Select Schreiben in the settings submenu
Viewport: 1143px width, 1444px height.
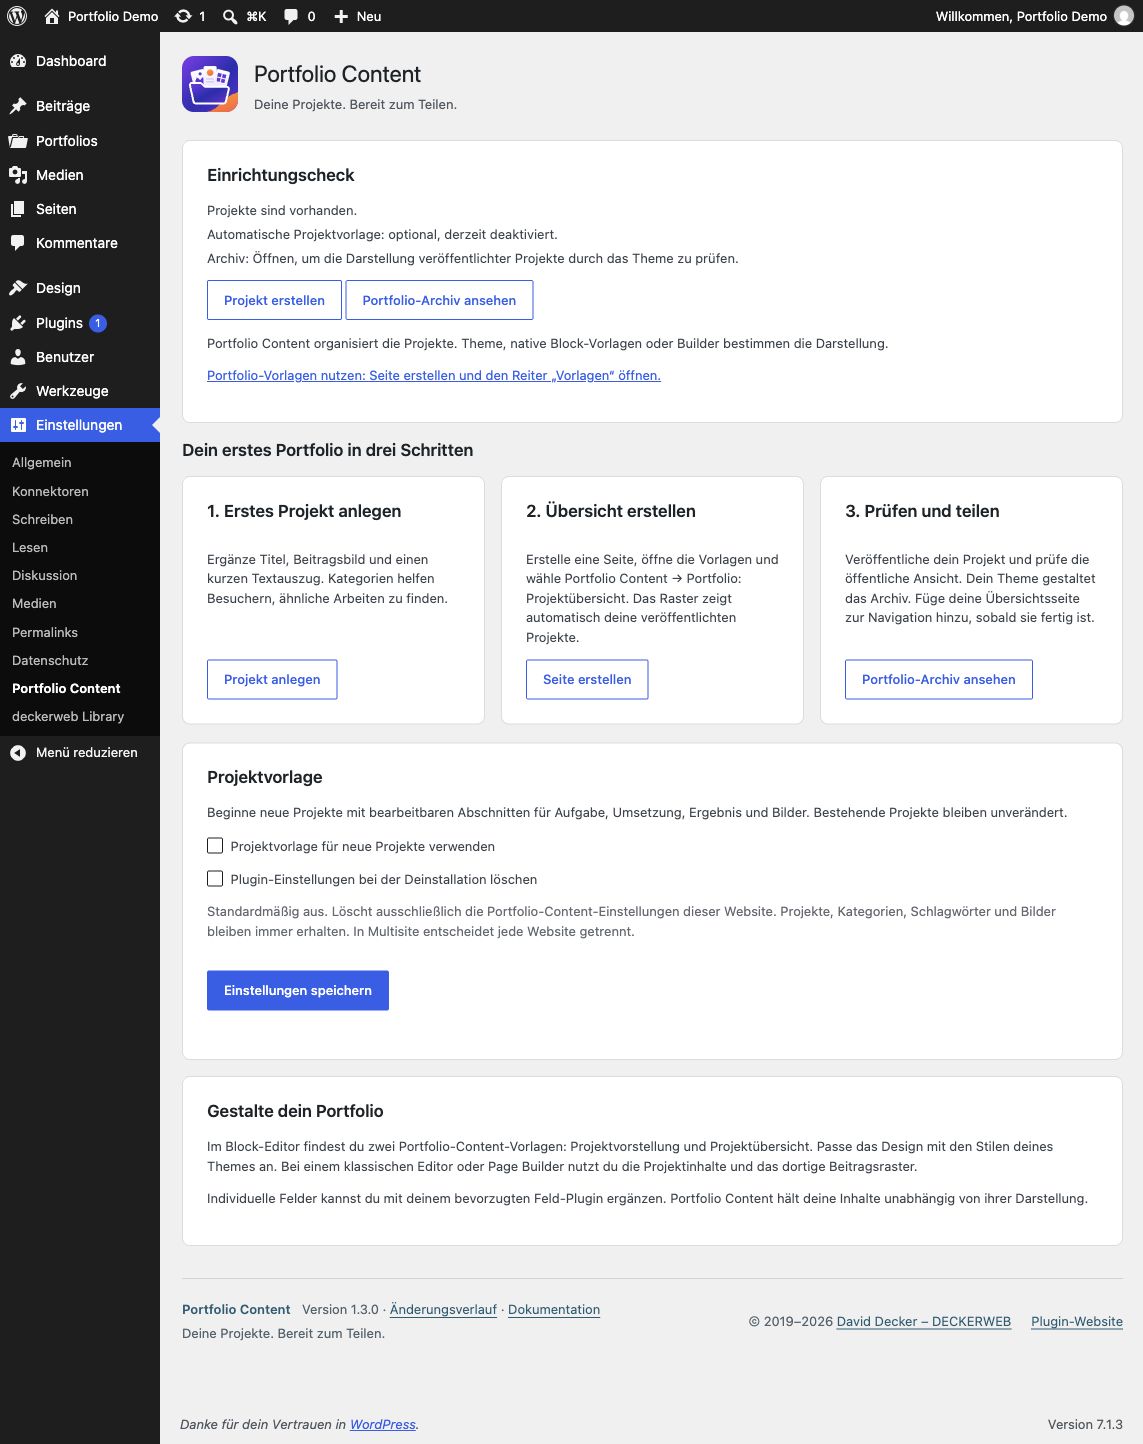(42, 519)
